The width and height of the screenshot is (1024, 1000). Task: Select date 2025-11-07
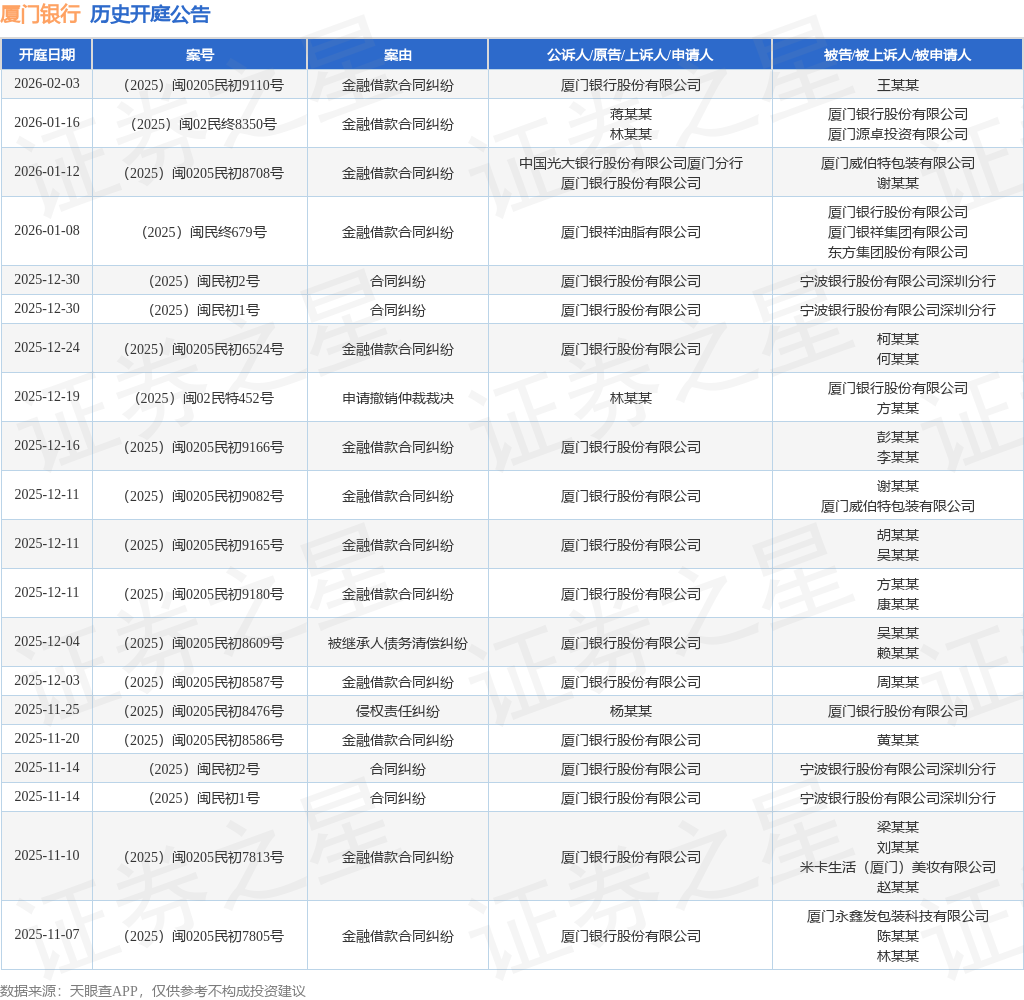tap(47, 935)
